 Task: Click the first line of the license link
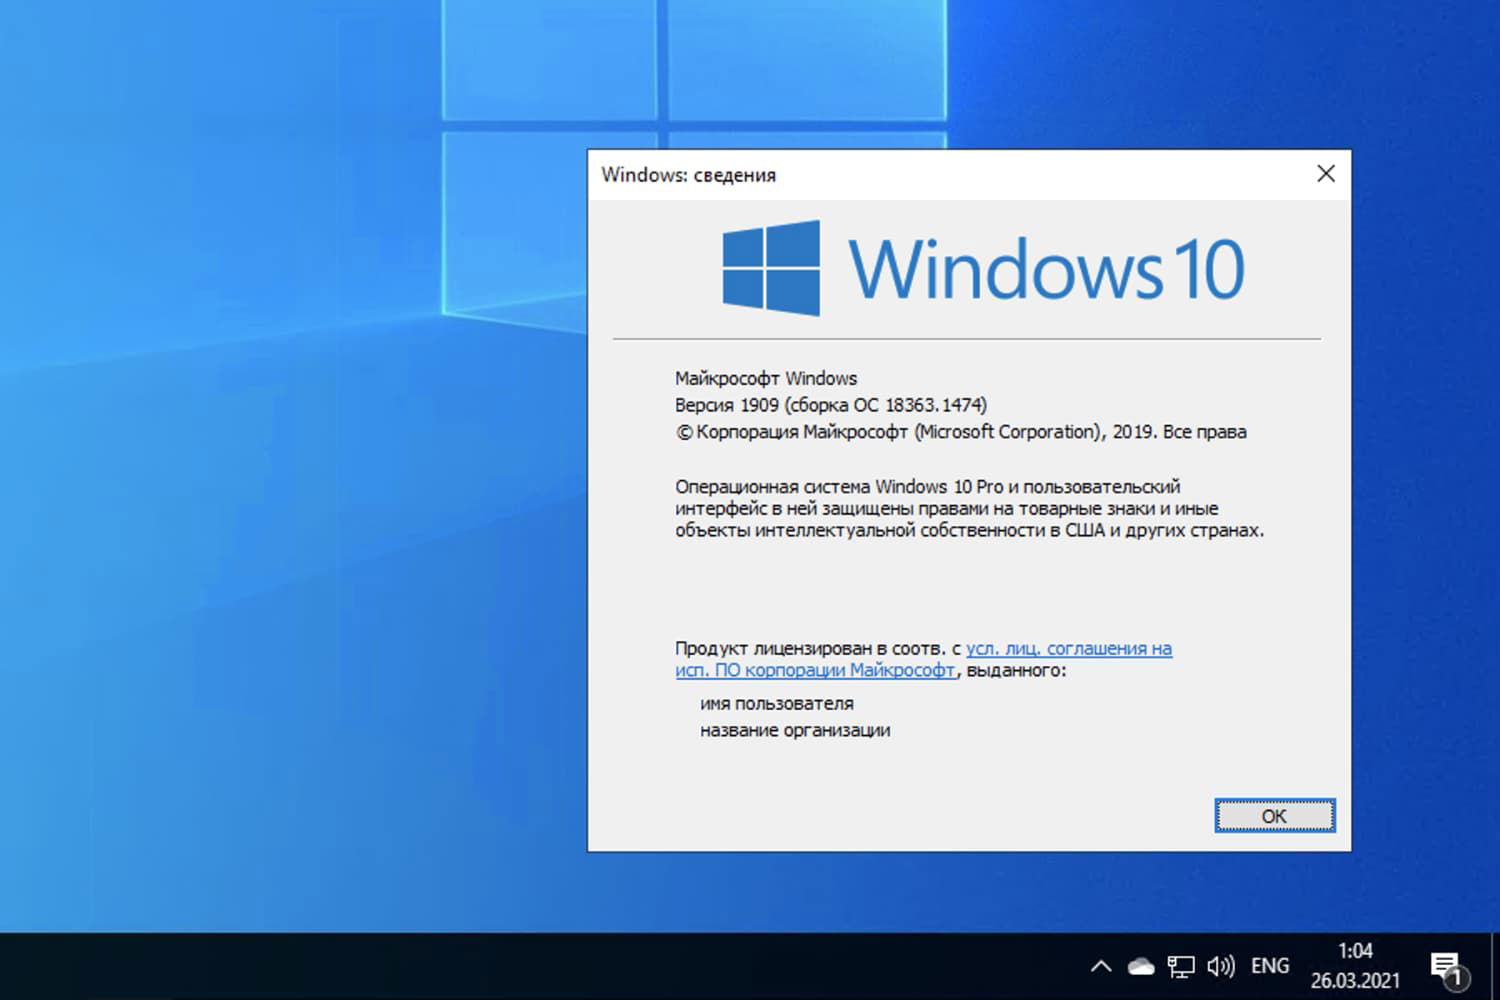(1068, 648)
